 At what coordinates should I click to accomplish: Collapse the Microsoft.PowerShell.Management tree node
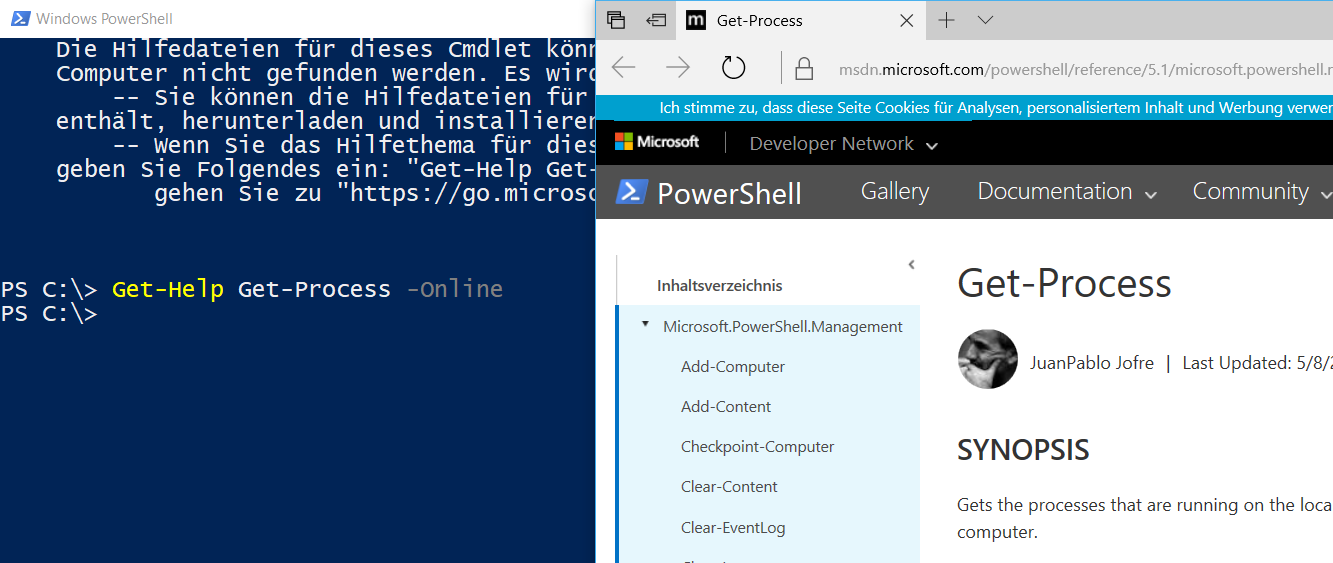(645, 325)
